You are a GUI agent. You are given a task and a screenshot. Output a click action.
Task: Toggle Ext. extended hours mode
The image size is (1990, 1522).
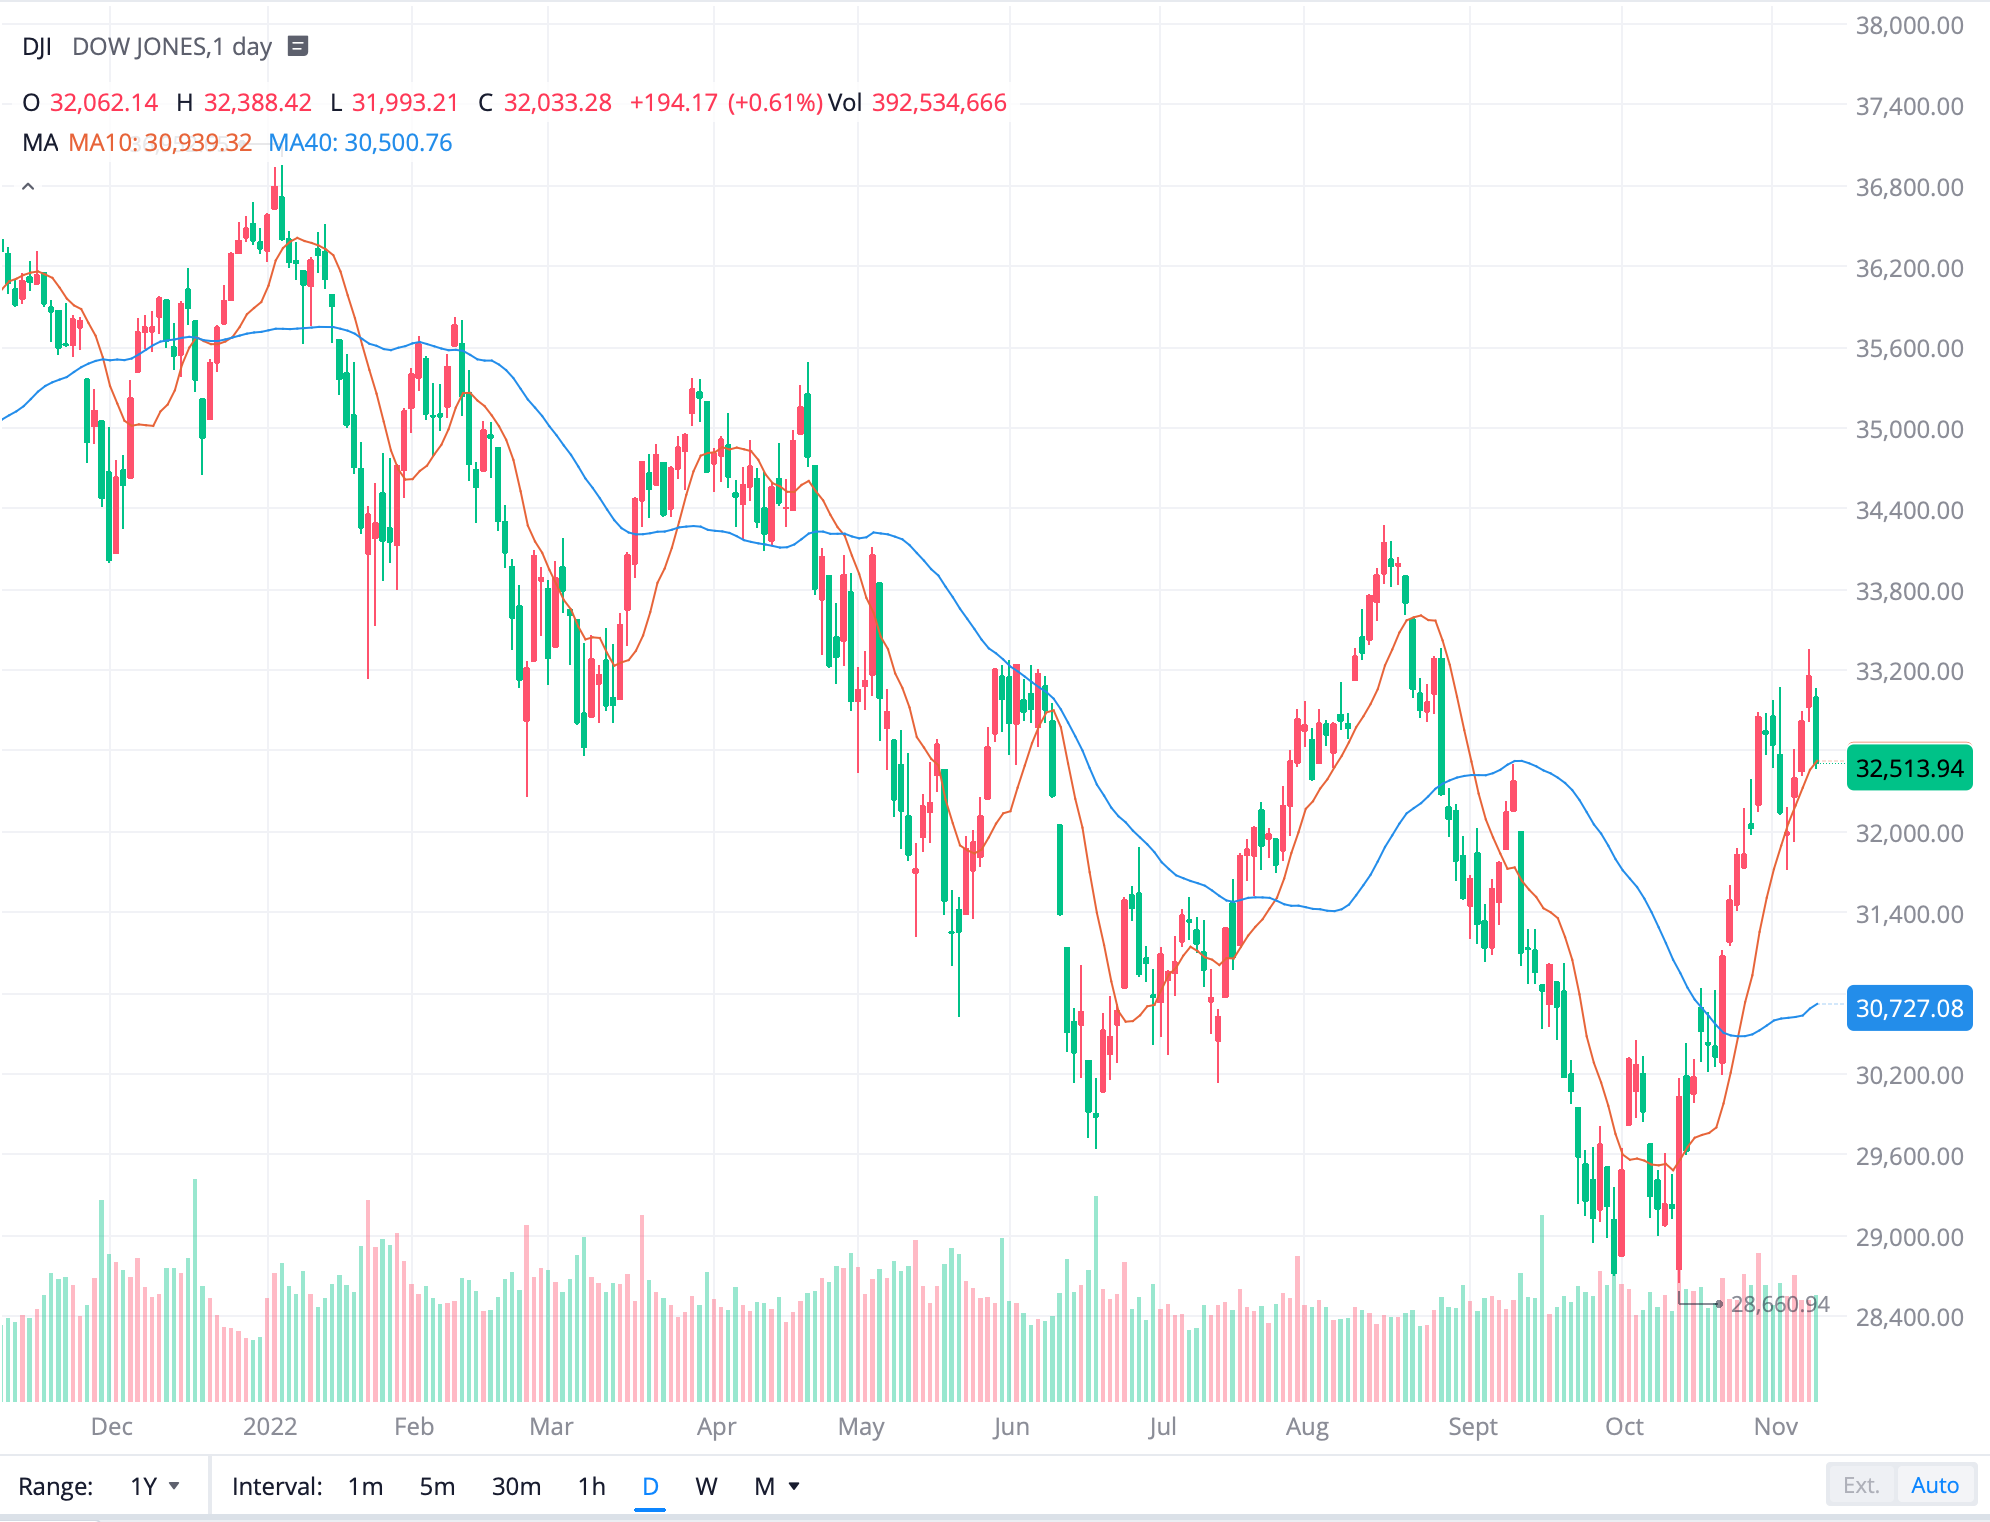pos(1860,1485)
